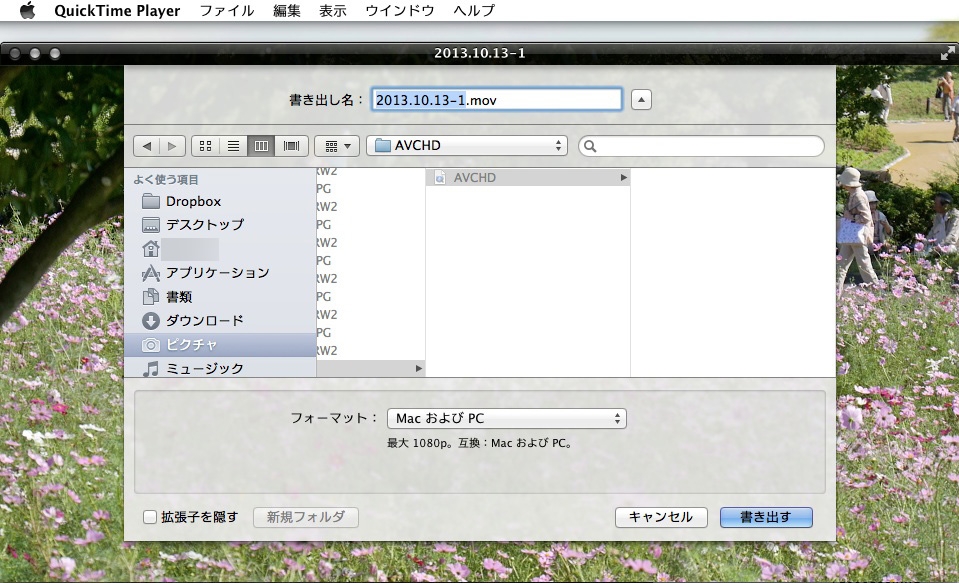Image resolution: width=959 pixels, height=583 pixels.
Task: Click the 書き出し名 filename field
Action: click(497, 100)
